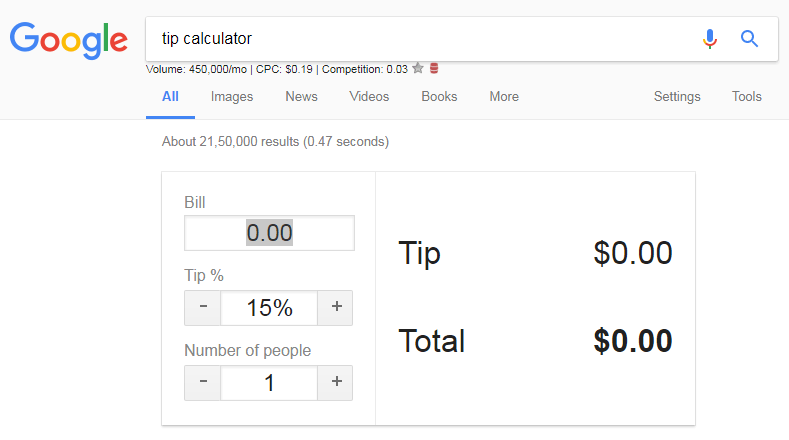Switch to the News tab
Image resolution: width=789 pixels, height=440 pixels.
click(x=301, y=97)
